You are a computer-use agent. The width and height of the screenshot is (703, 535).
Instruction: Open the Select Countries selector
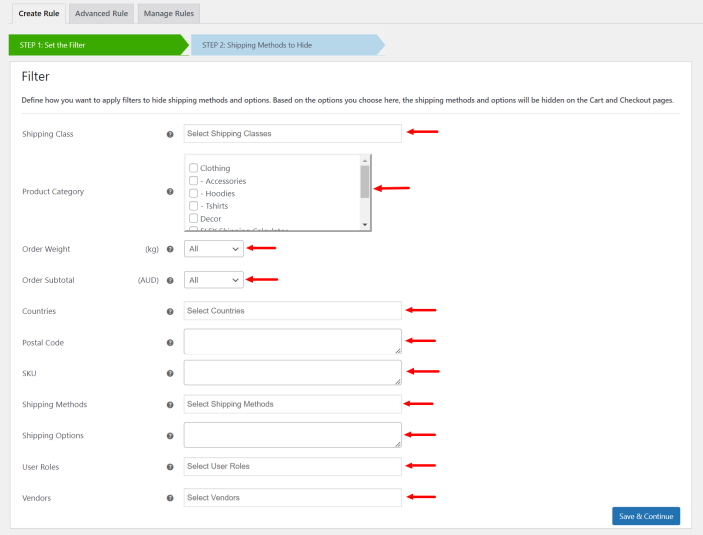(x=292, y=311)
